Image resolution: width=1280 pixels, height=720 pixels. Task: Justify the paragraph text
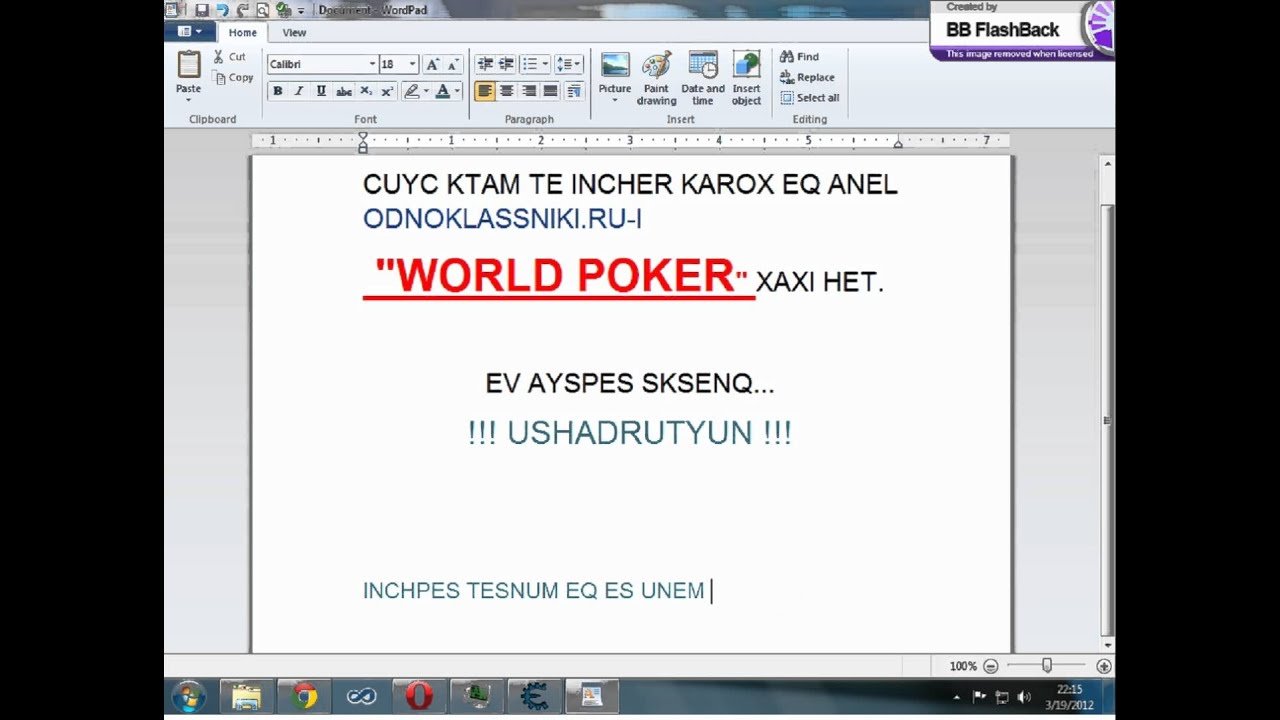tap(550, 91)
